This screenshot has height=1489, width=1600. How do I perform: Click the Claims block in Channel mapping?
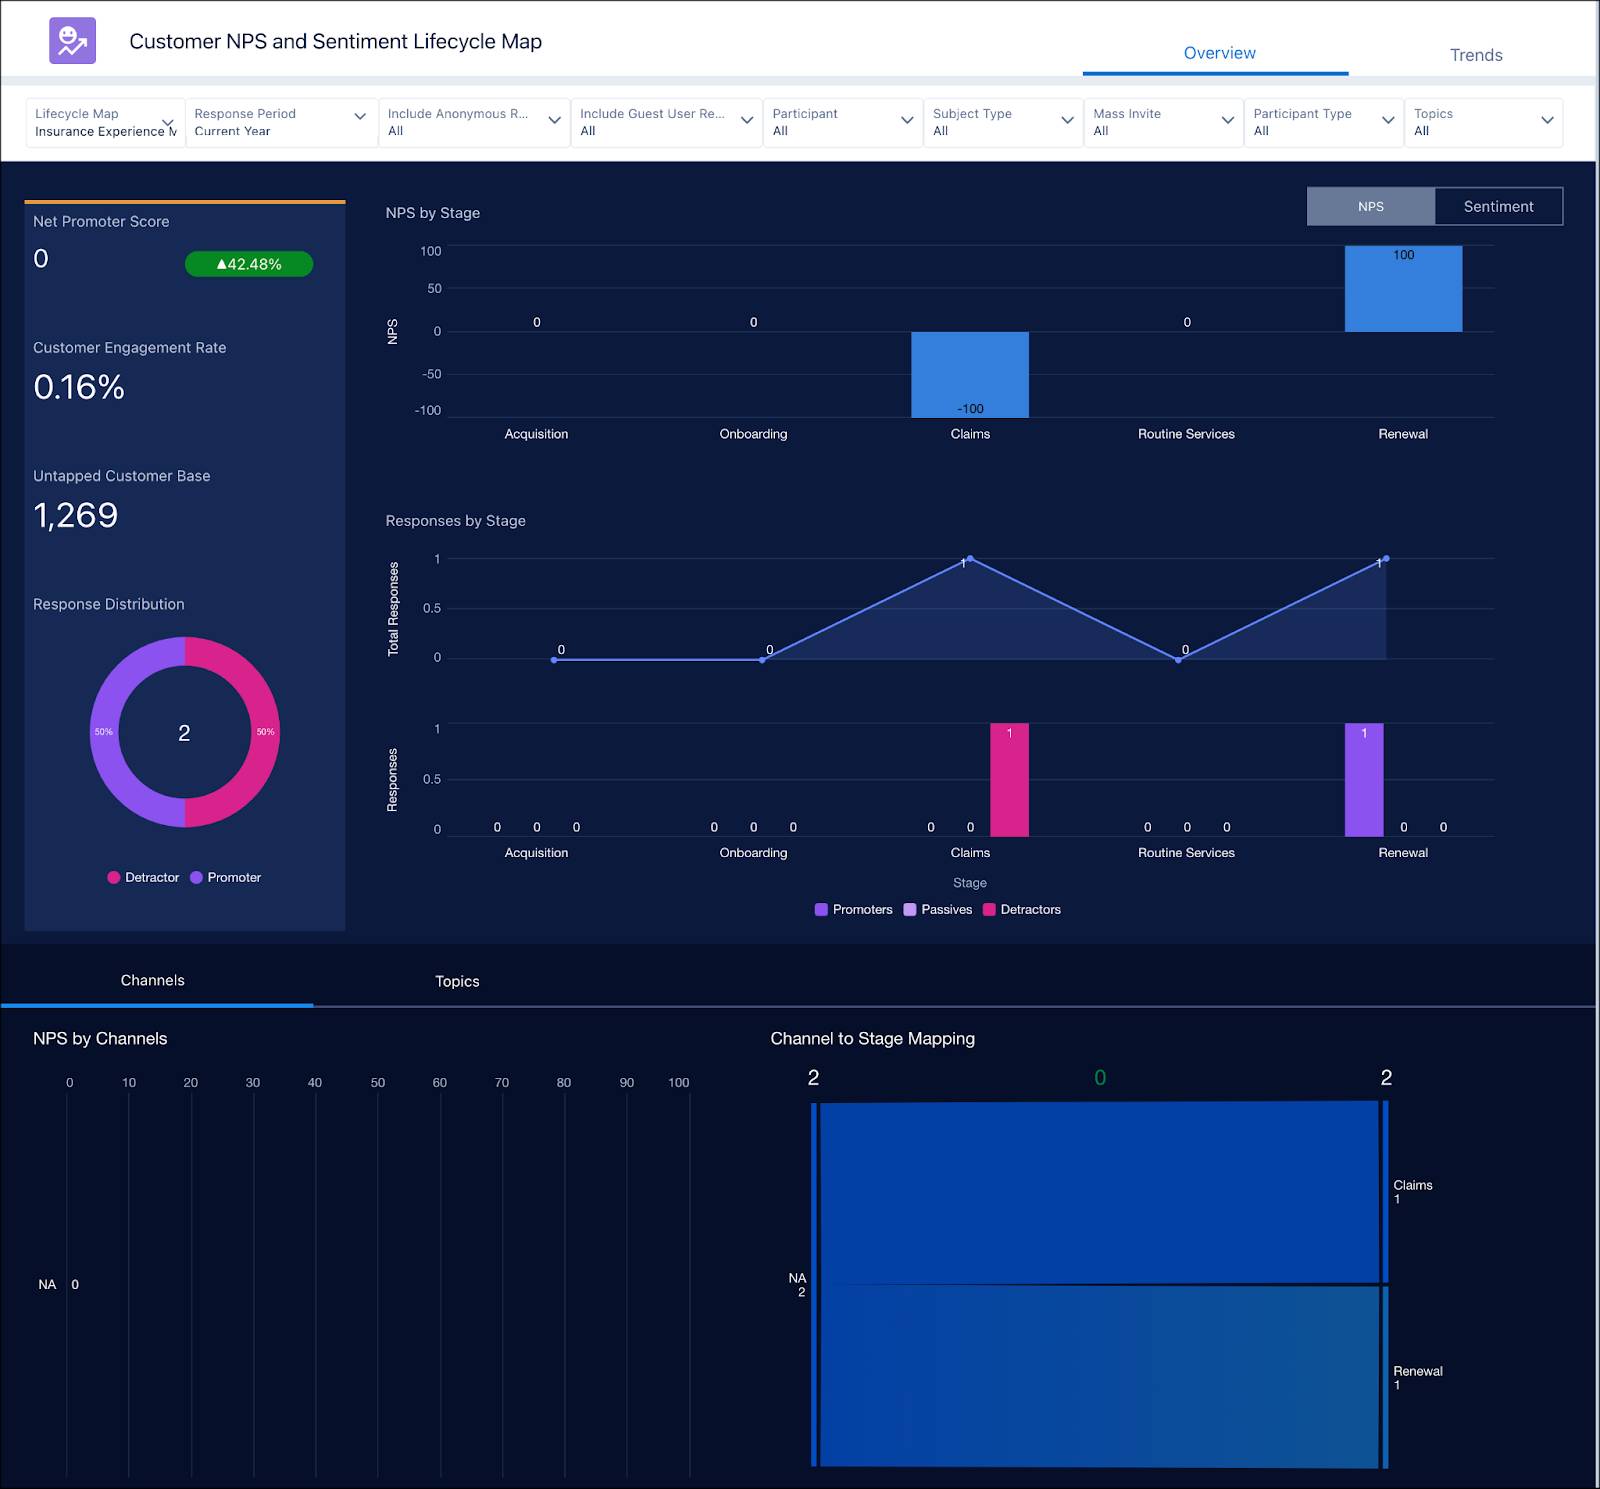point(1099,1192)
